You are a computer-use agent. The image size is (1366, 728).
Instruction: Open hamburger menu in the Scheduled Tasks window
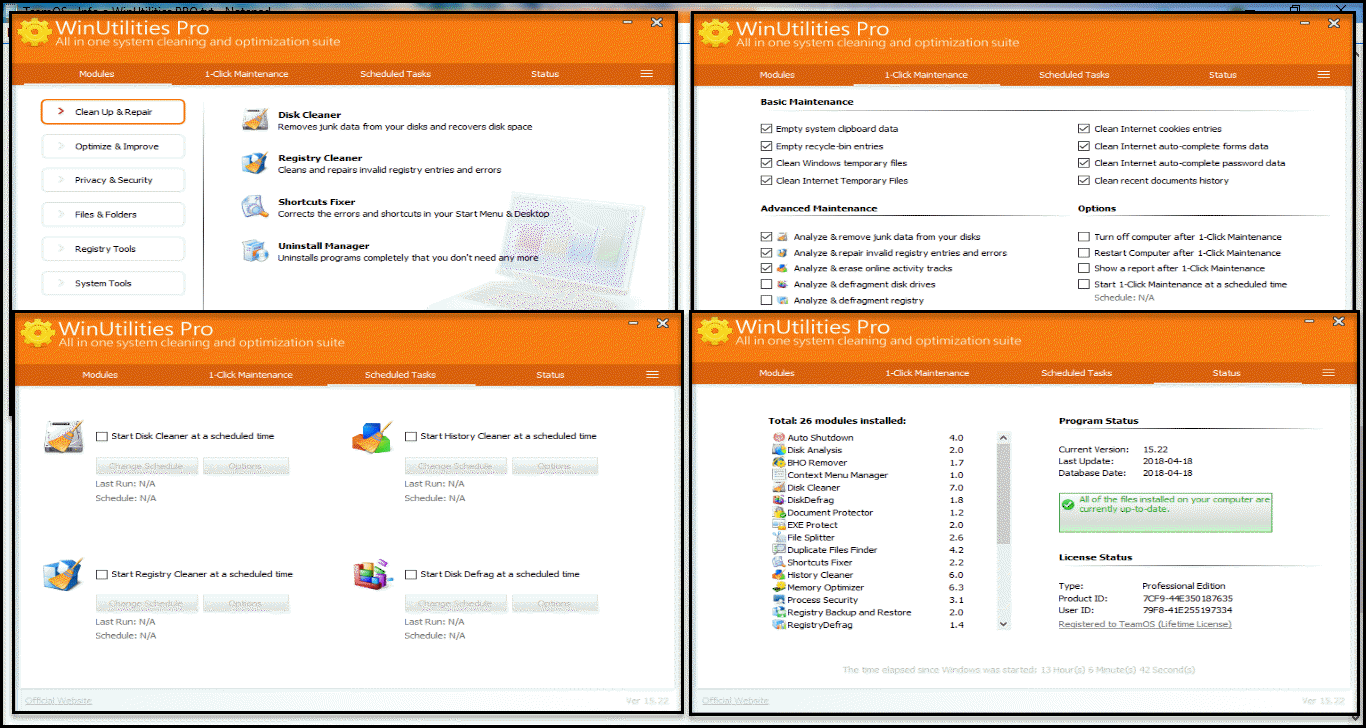pos(653,375)
